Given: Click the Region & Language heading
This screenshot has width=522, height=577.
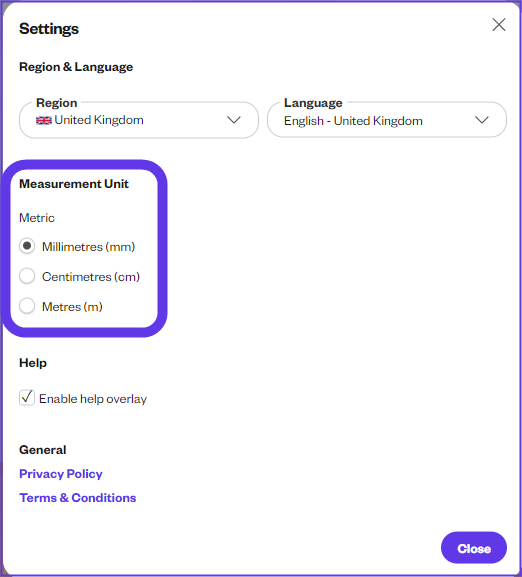Looking at the screenshot, I should tap(76, 67).
